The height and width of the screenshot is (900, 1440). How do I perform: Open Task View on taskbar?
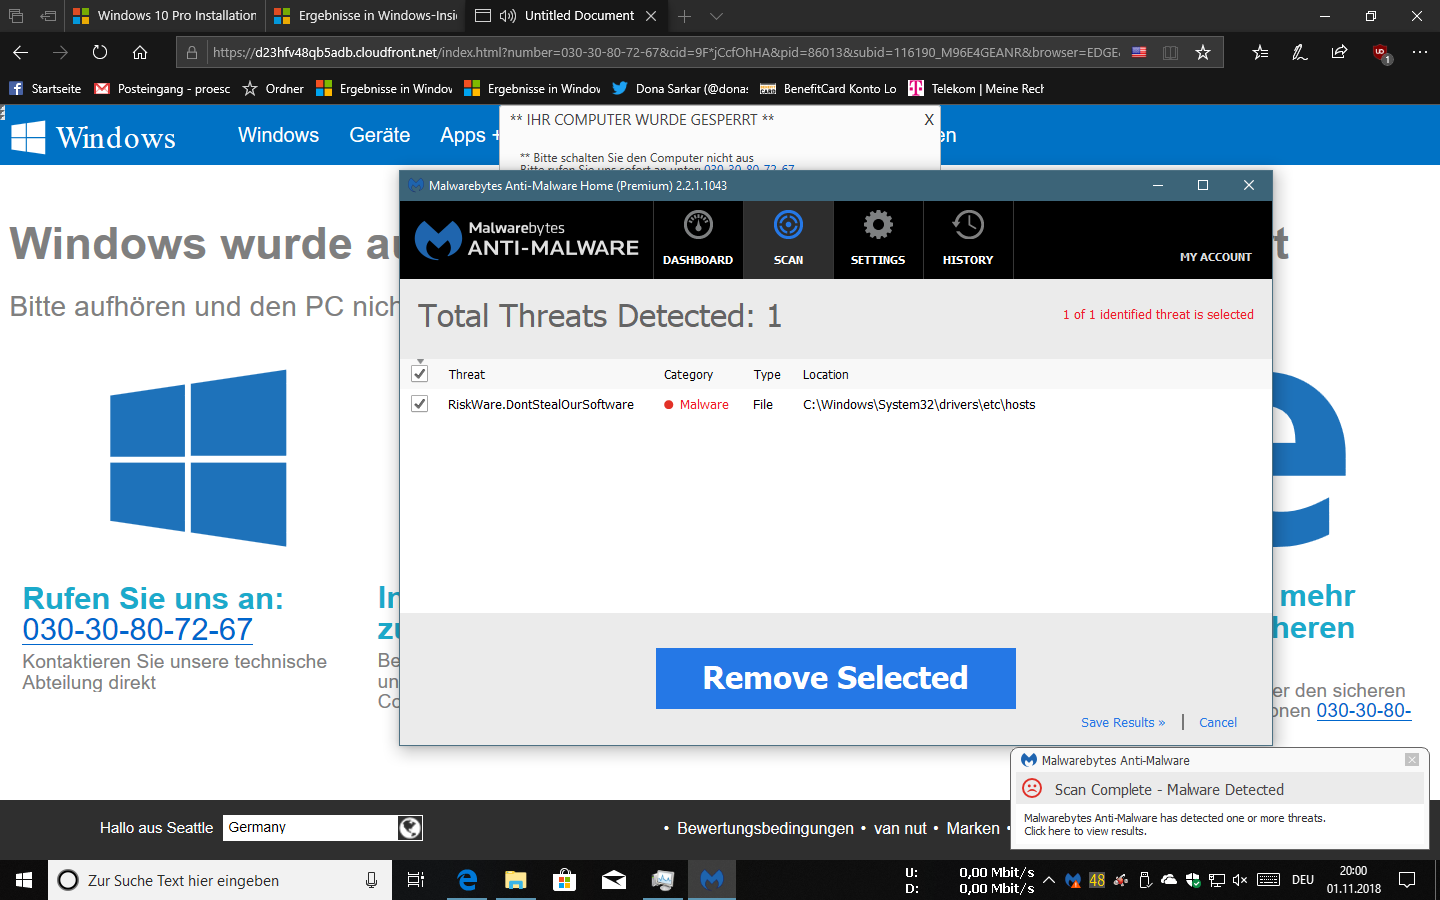(416, 880)
